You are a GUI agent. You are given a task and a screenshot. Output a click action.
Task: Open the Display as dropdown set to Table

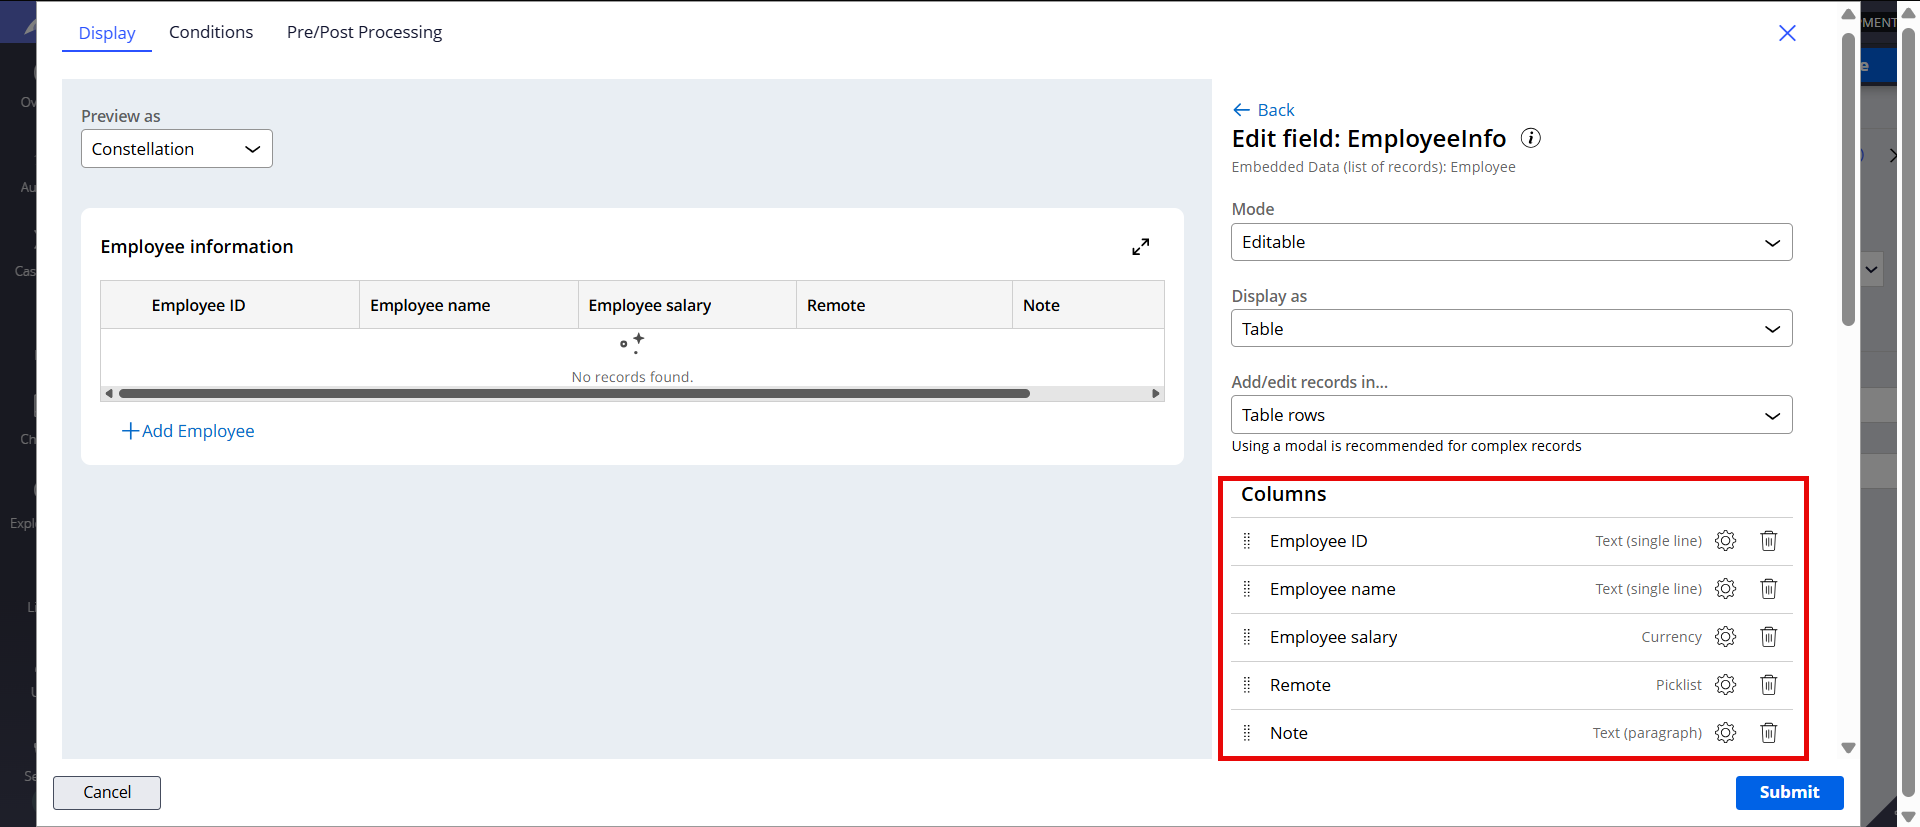tap(1511, 329)
